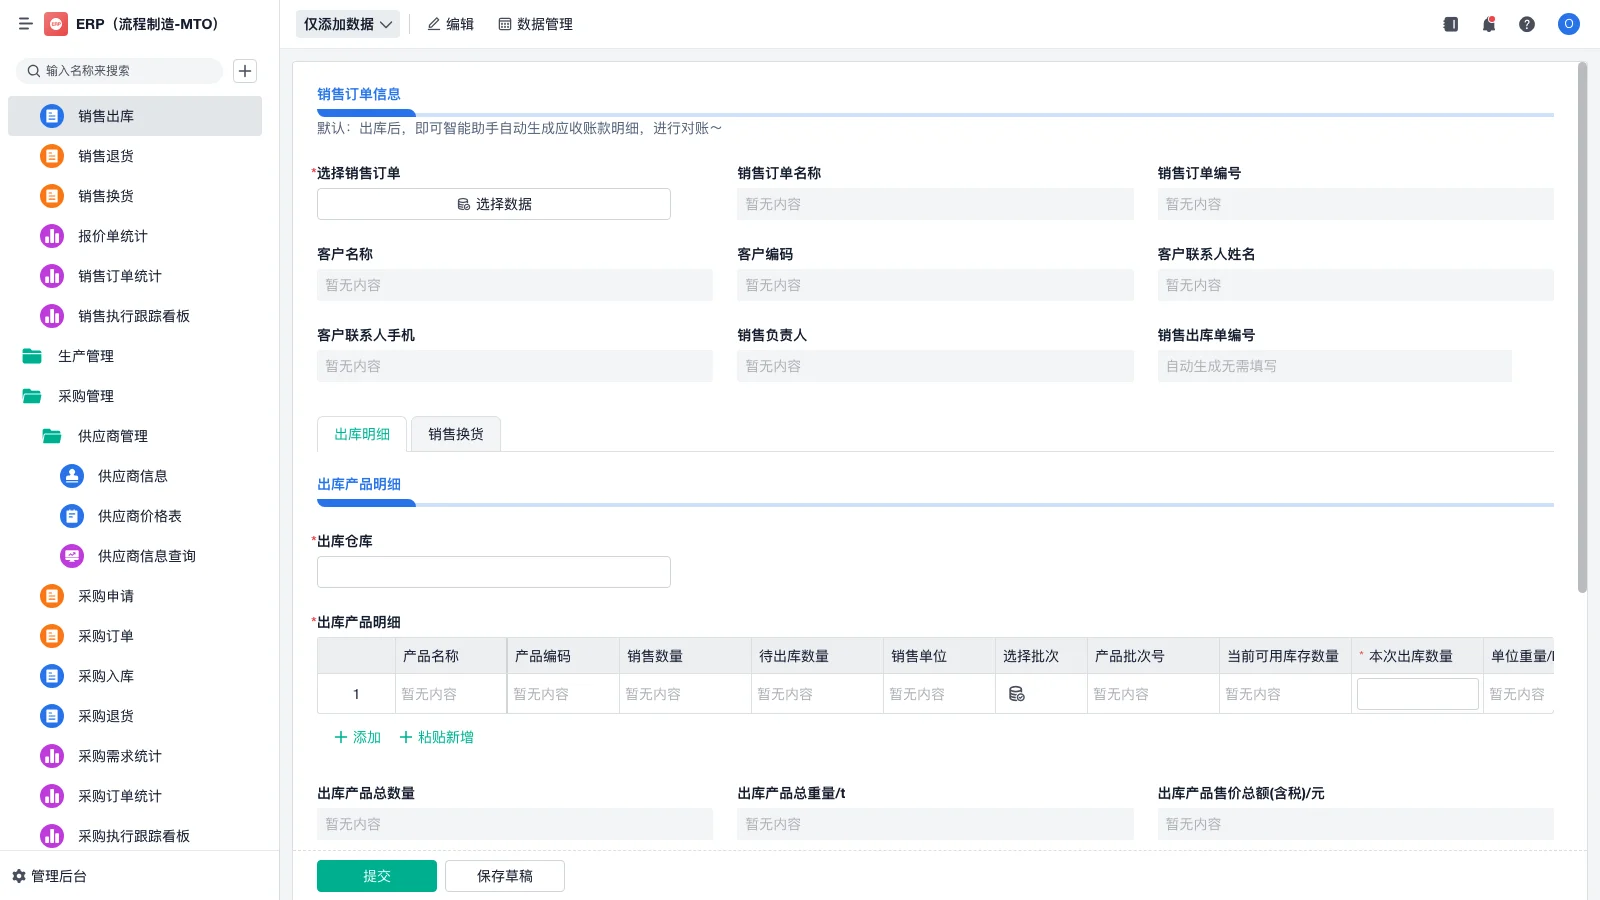Click the blue progress bar under 销售订单信息
Image resolution: width=1600 pixels, height=900 pixels.
(x=365, y=113)
